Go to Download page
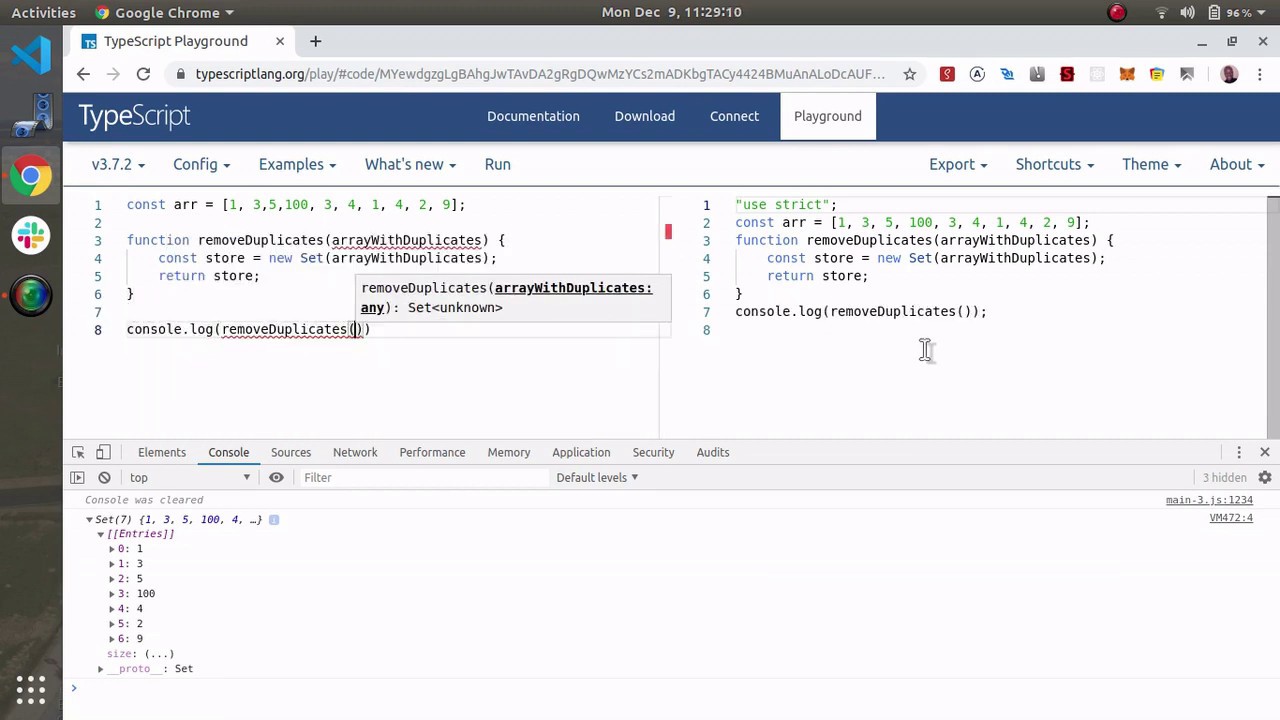The width and height of the screenshot is (1280, 720). pos(645,116)
